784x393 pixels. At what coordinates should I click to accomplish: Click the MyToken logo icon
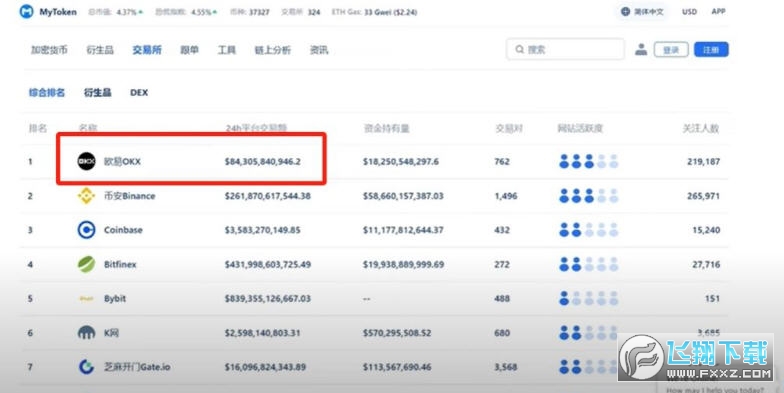point(26,12)
